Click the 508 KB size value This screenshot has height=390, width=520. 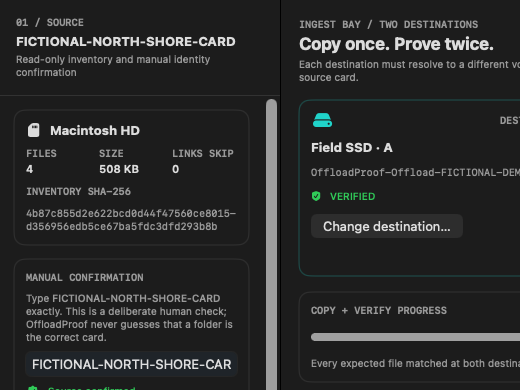point(119,169)
